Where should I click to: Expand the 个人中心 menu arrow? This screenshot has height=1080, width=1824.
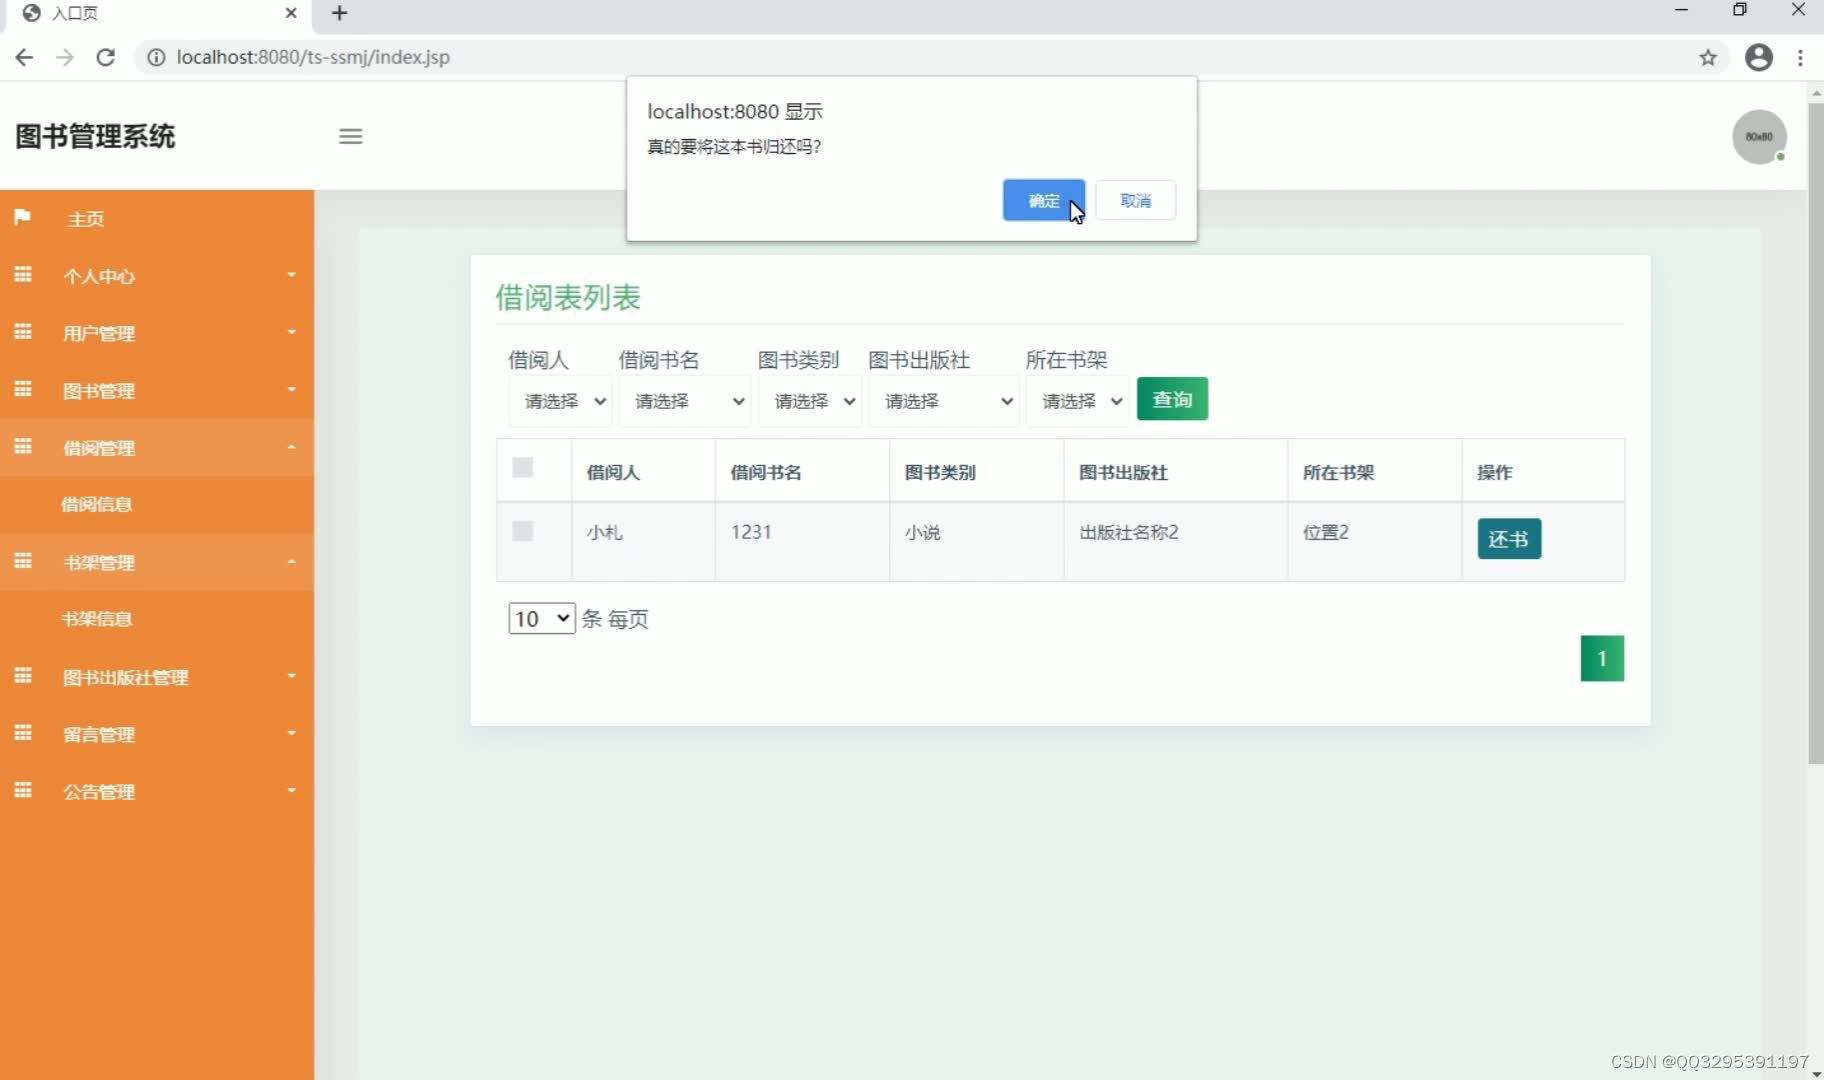click(291, 275)
